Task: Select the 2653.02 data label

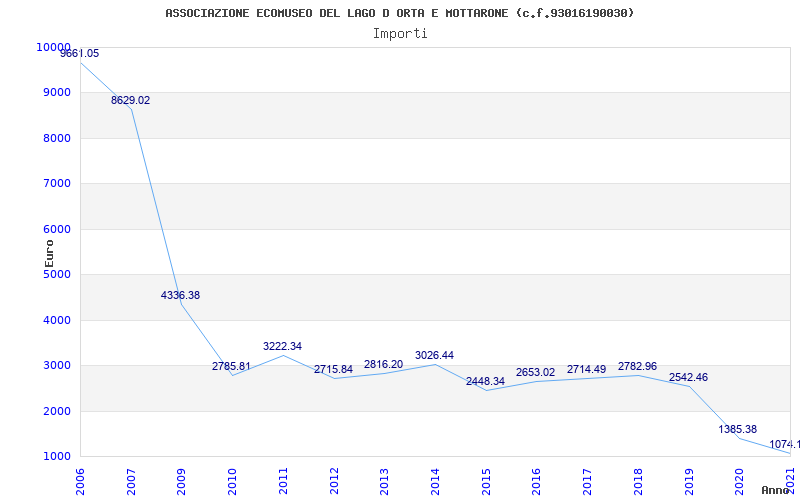Action: [535, 372]
